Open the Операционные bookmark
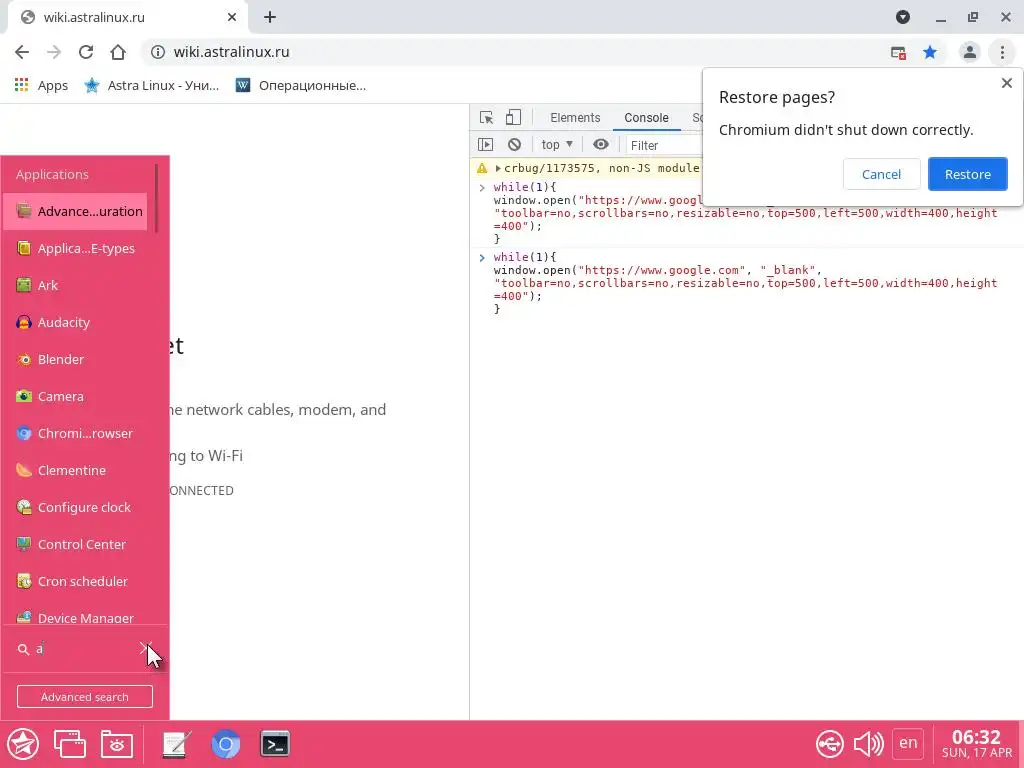Image resolution: width=1024 pixels, height=768 pixels. [x=301, y=86]
